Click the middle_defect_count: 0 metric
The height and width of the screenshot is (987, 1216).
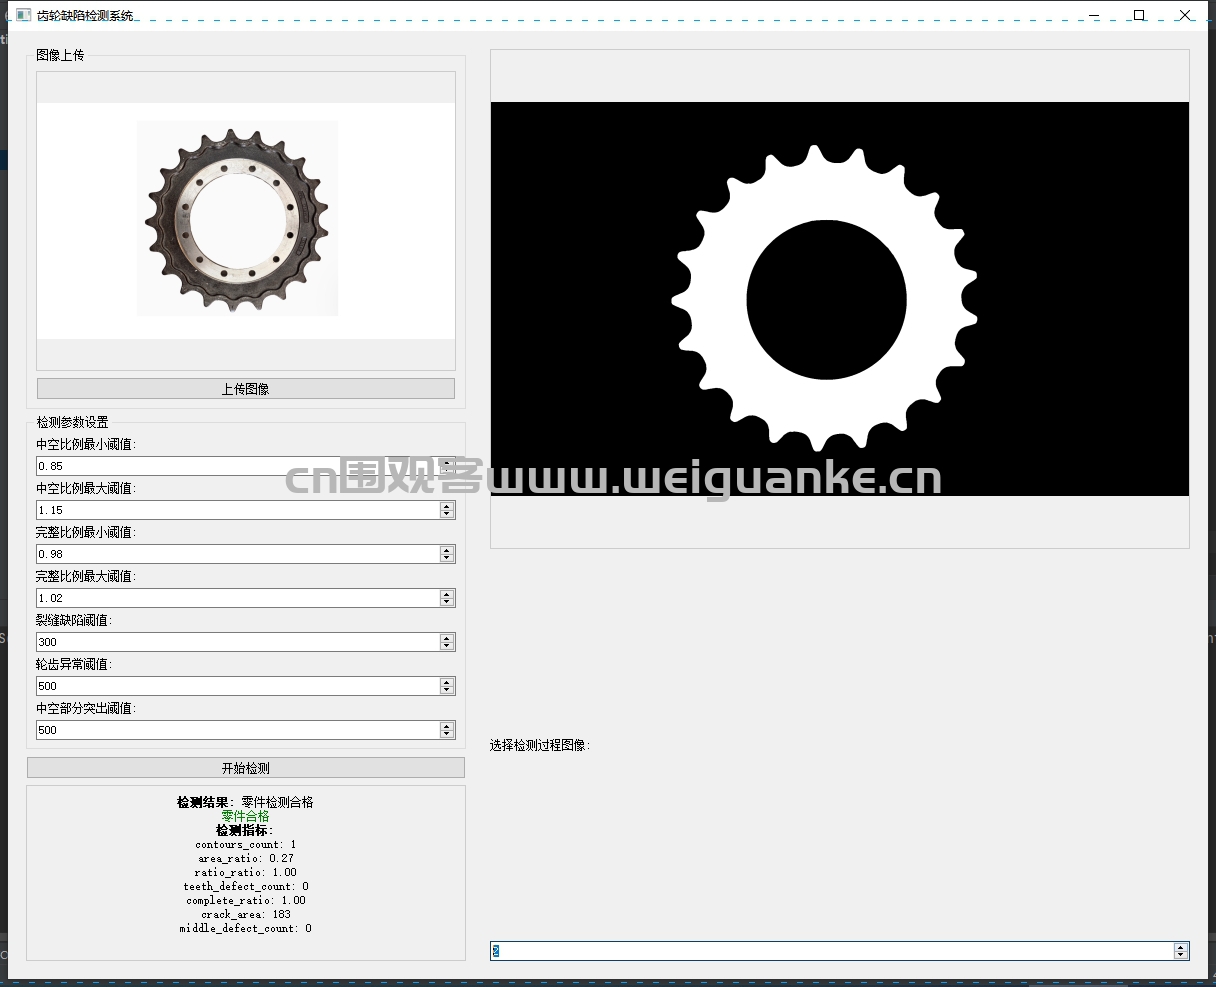click(x=246, y=928)
